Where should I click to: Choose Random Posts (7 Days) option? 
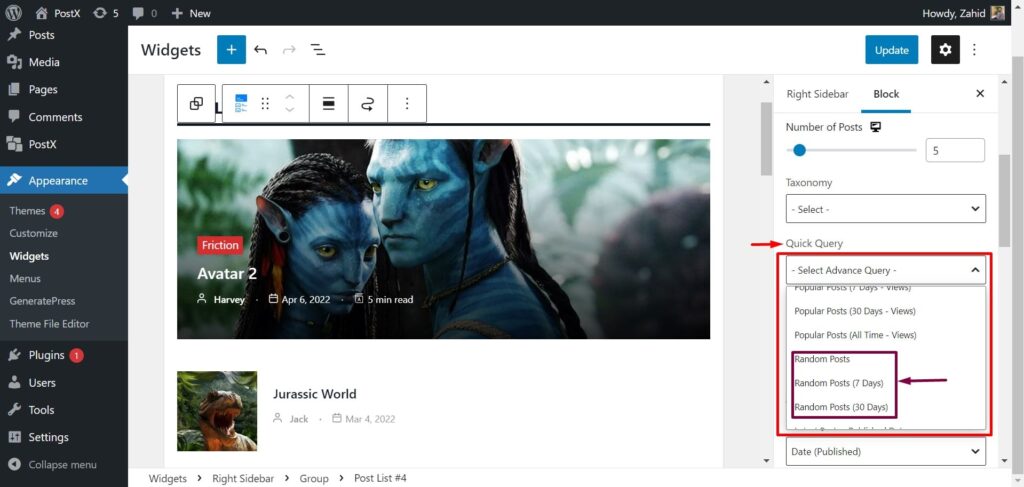tap(839, 383)
